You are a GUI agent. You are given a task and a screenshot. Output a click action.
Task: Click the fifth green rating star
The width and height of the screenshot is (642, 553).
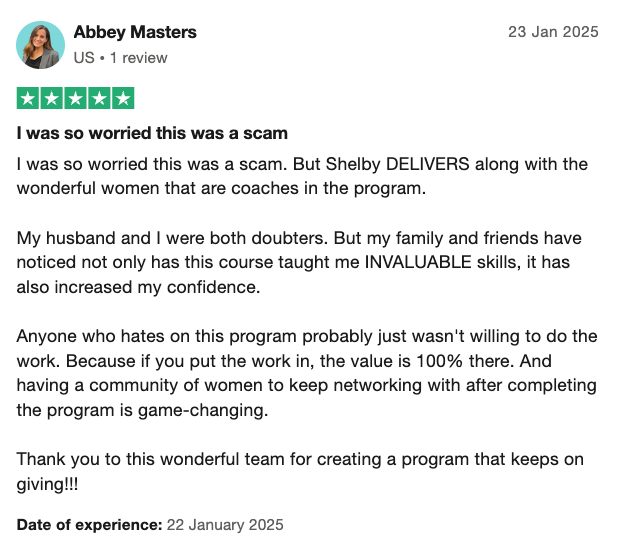(123, 98)
